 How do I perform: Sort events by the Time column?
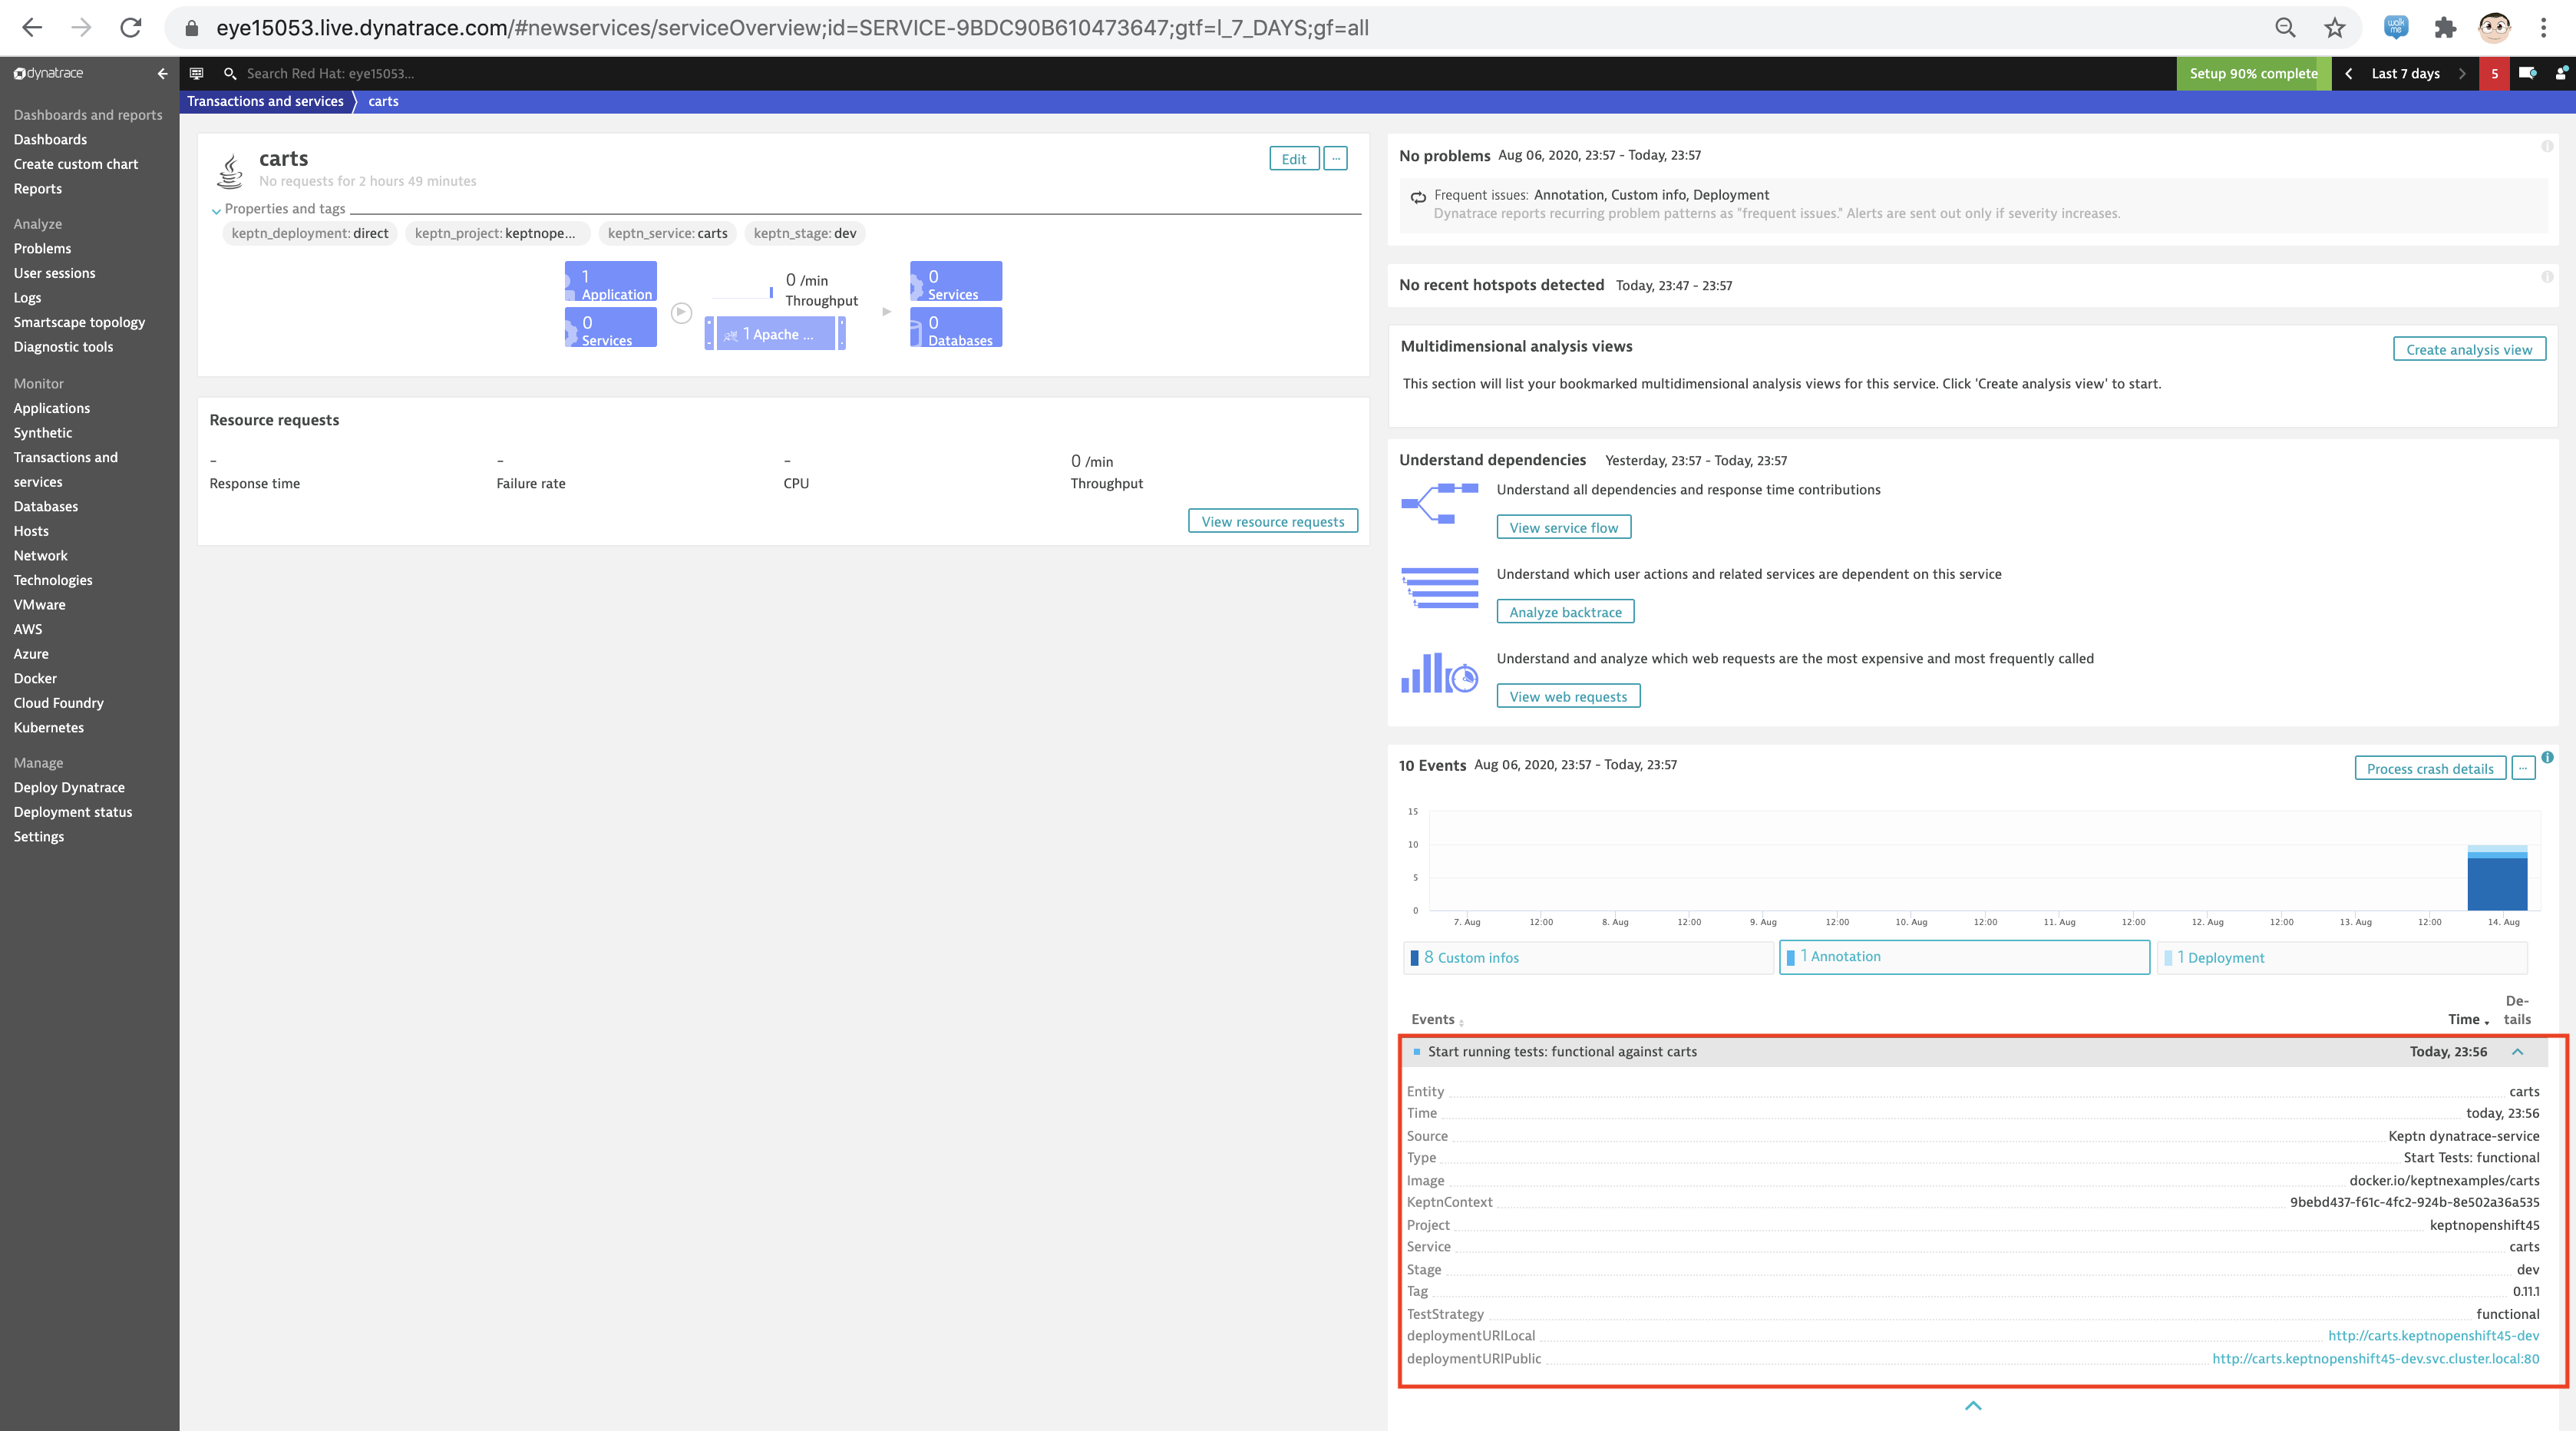click(x=2468, y=1019)
